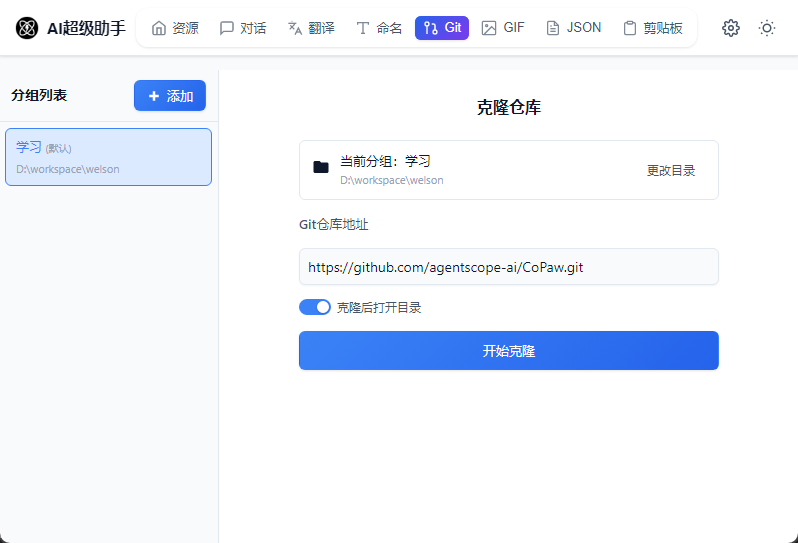
Task: Go to the 命名 naming tab
Action: 379,28
